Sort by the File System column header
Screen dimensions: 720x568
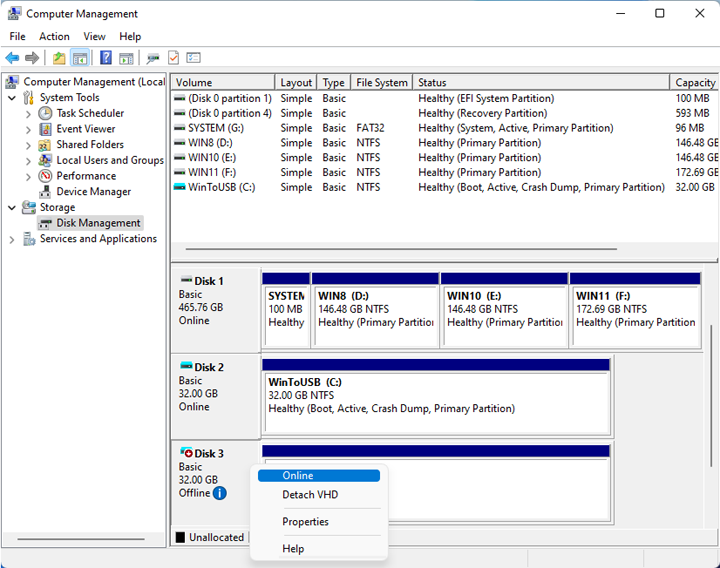tap(382, 83)
